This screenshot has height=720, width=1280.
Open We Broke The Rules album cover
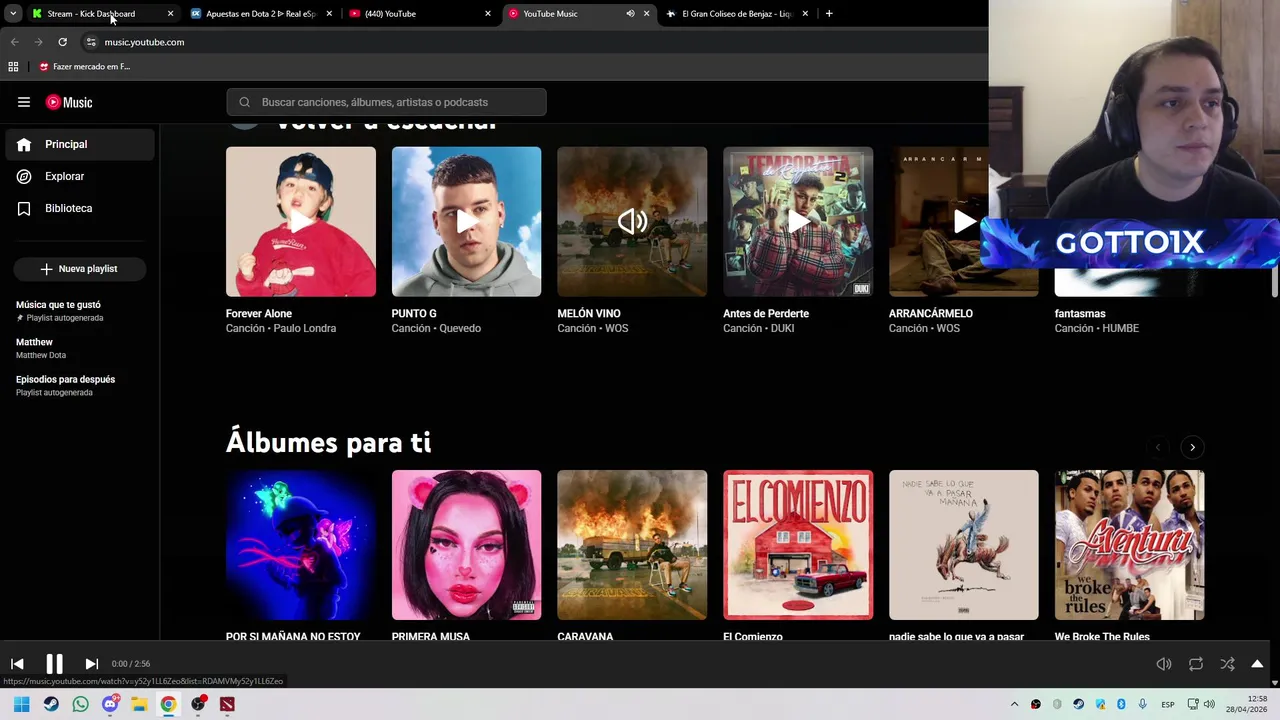1130,545
